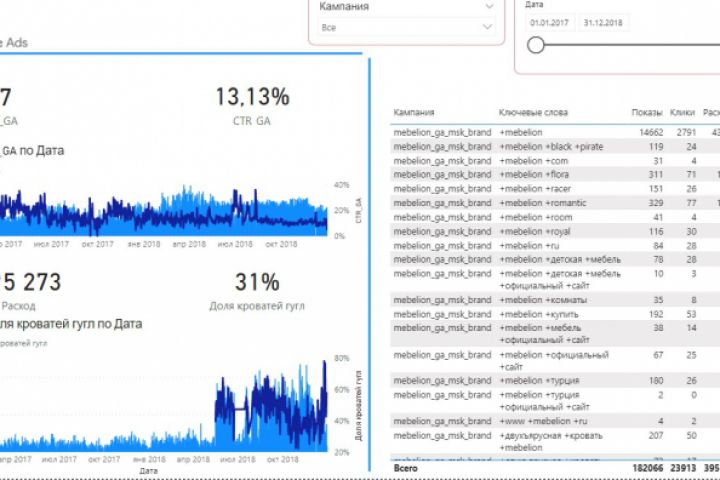Select Клики value 77 in +romantic row
The width and height of the screenshot is (720, 480).
691,203
